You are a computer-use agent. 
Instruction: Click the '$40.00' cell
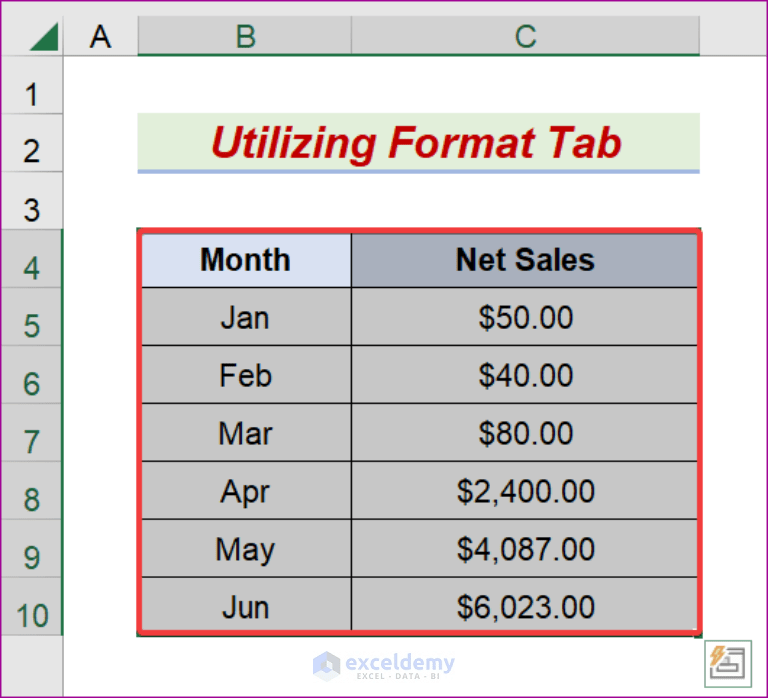click(525, 375)
